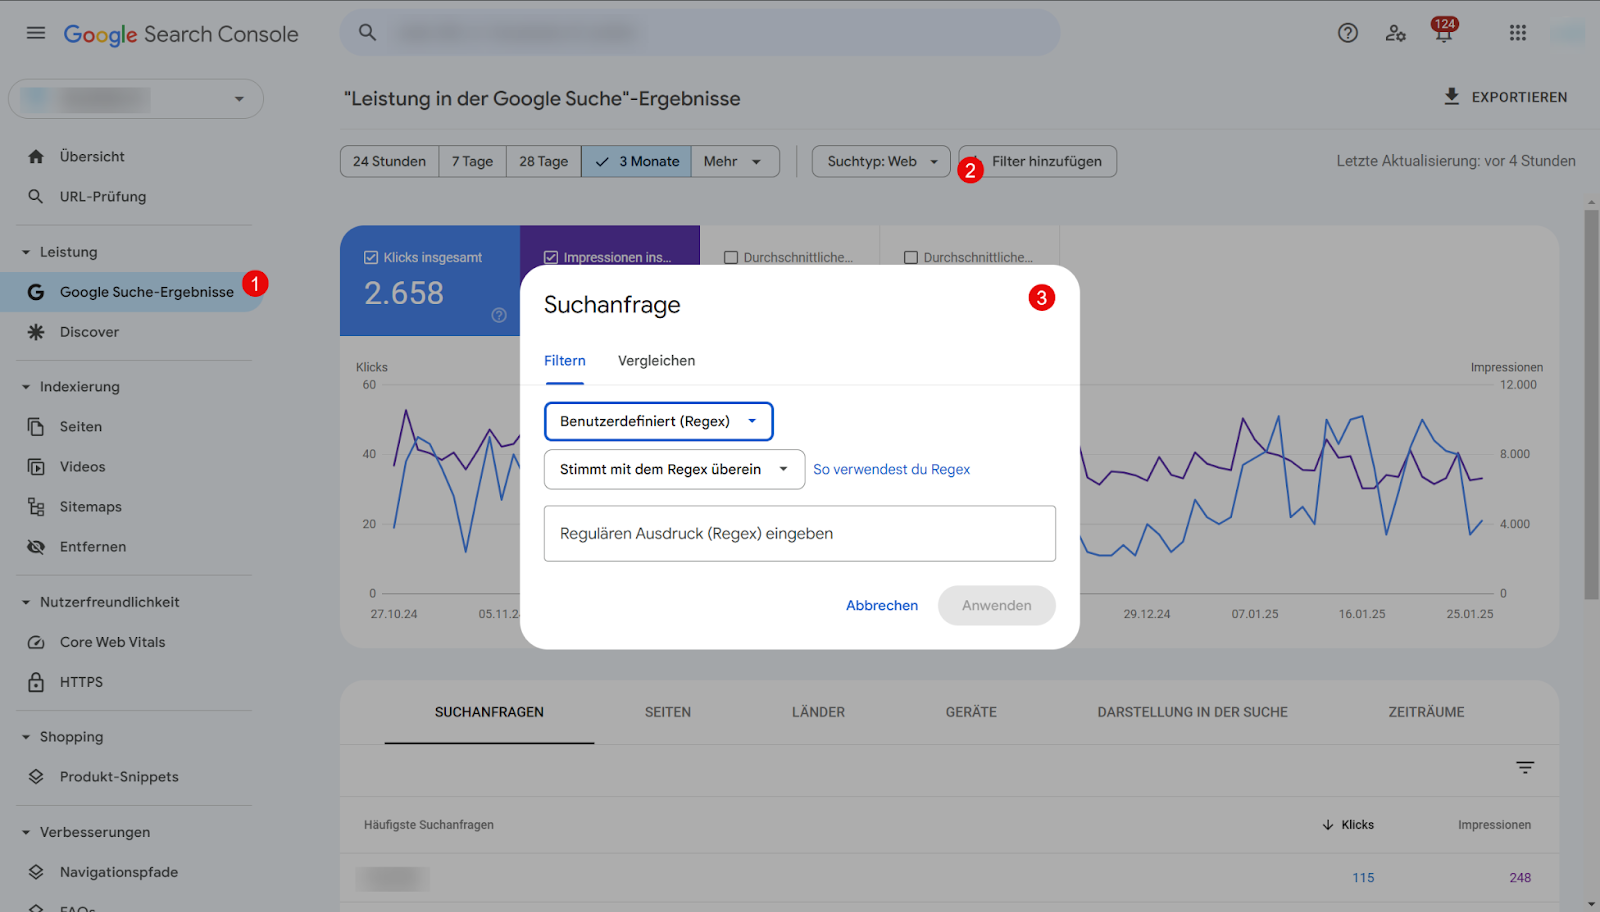1600x912 pixels.
Task: Open the Suchtyp: Web dropdown
Action: [x=881, y=161]
